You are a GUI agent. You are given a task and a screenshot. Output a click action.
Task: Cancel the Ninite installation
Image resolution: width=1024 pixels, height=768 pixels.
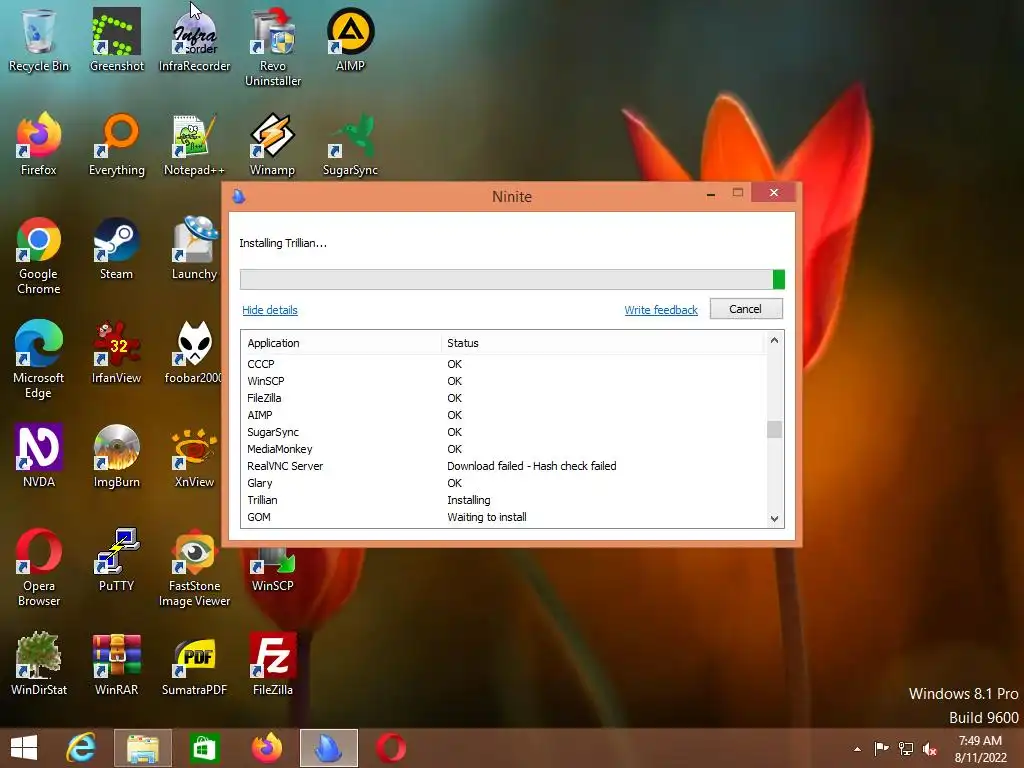point(746,309)
